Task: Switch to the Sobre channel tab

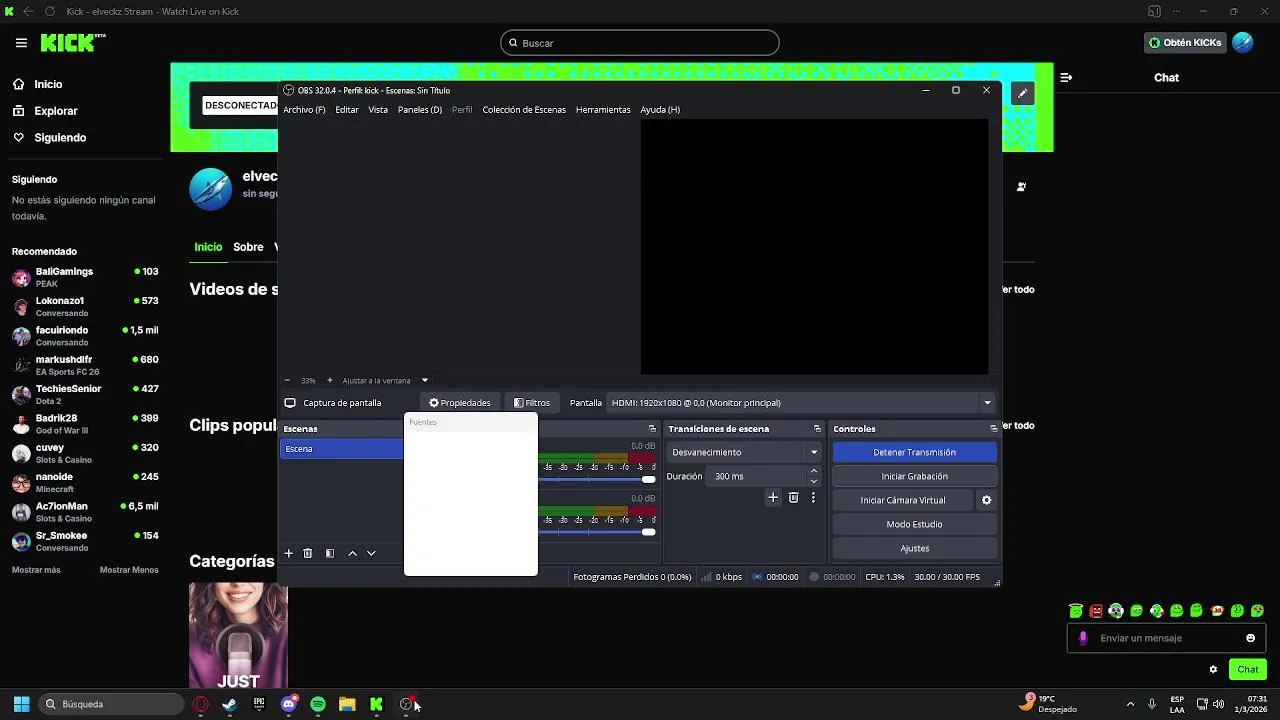Action: 248,247
